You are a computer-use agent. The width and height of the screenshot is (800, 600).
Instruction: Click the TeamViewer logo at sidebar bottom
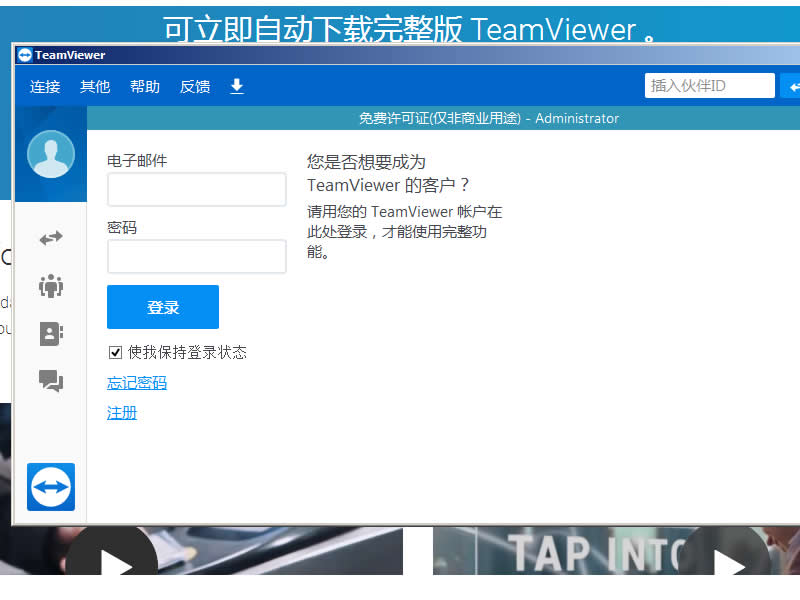pyautogui.click(x=50, y=487)
